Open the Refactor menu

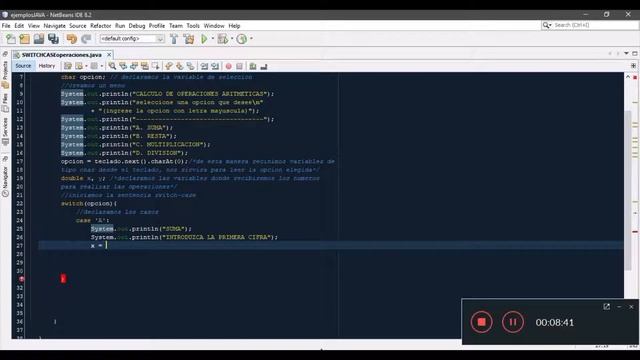pos(100,26)
